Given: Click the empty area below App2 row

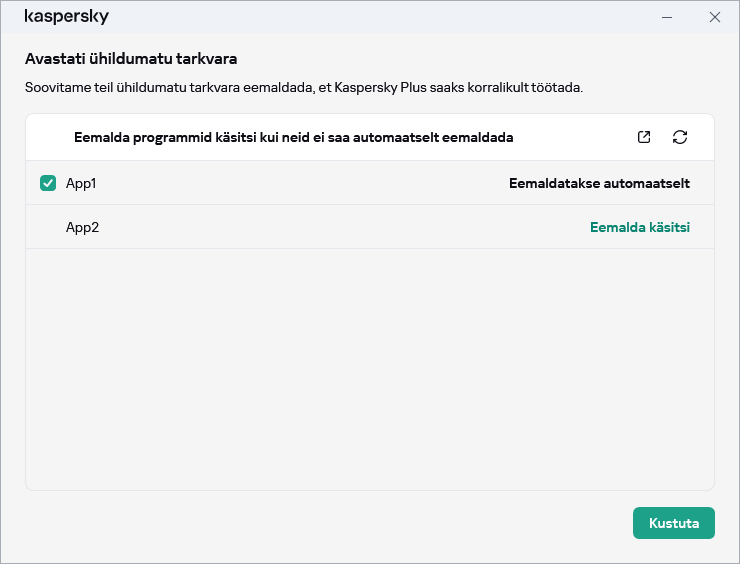Looking at the screenshot, I should 370,370.
